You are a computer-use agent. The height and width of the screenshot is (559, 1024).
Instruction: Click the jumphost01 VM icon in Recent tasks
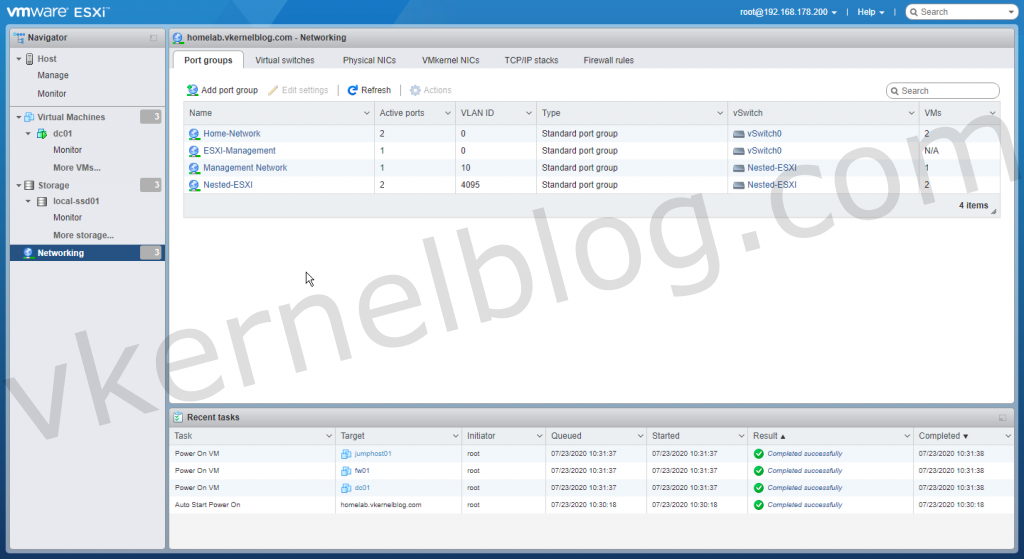tap(346, 453)
